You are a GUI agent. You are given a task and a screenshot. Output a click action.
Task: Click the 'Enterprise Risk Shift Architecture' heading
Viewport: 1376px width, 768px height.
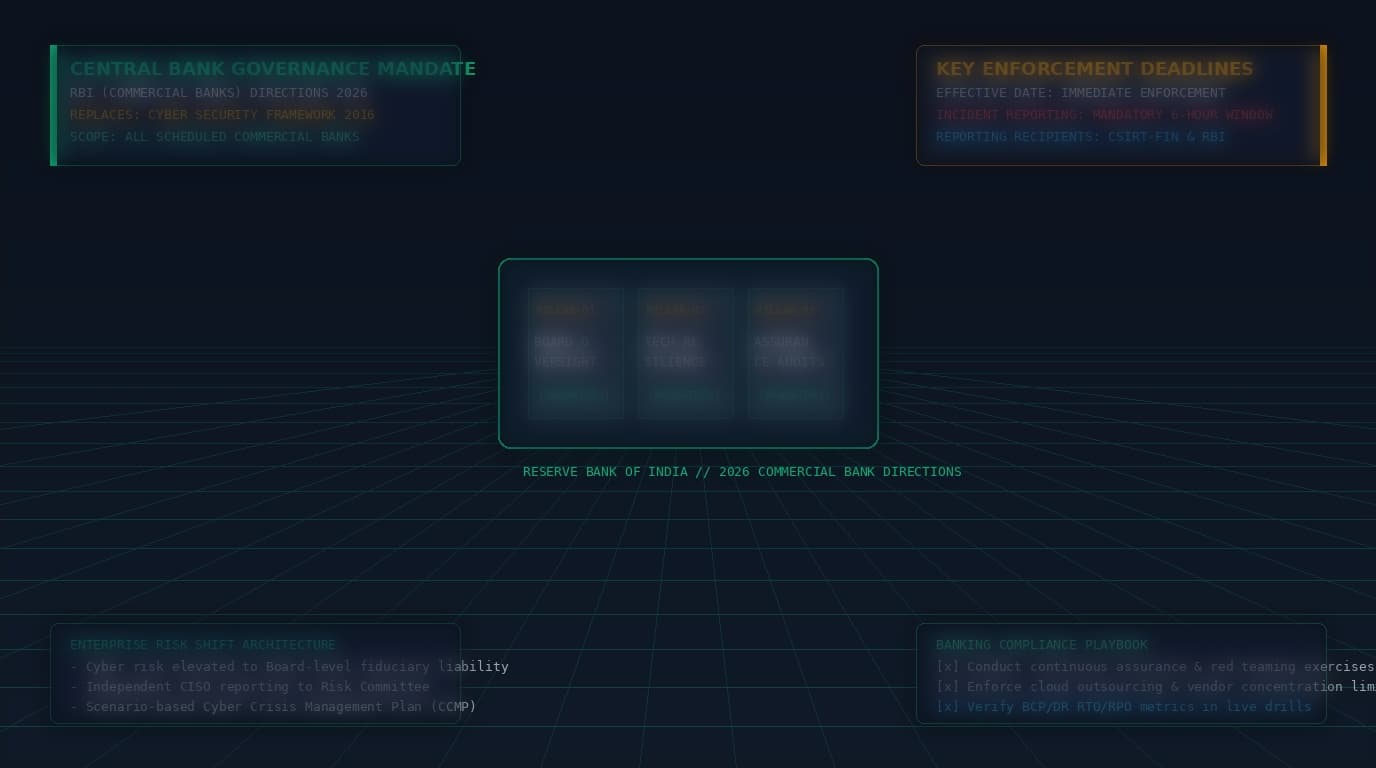pos(203,645)
